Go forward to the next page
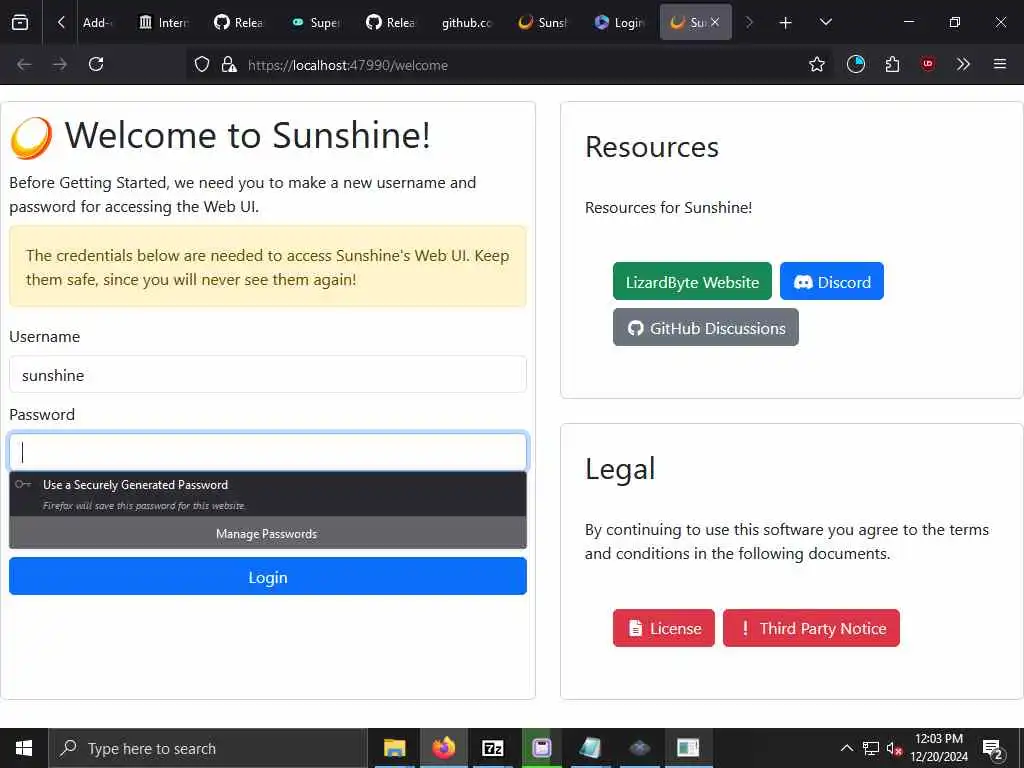 coord(60,64)
